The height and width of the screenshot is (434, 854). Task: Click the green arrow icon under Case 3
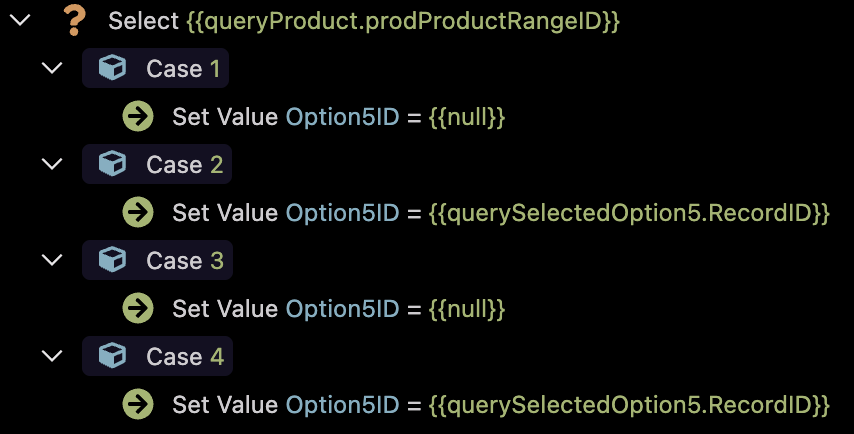[x=138, y=308]
